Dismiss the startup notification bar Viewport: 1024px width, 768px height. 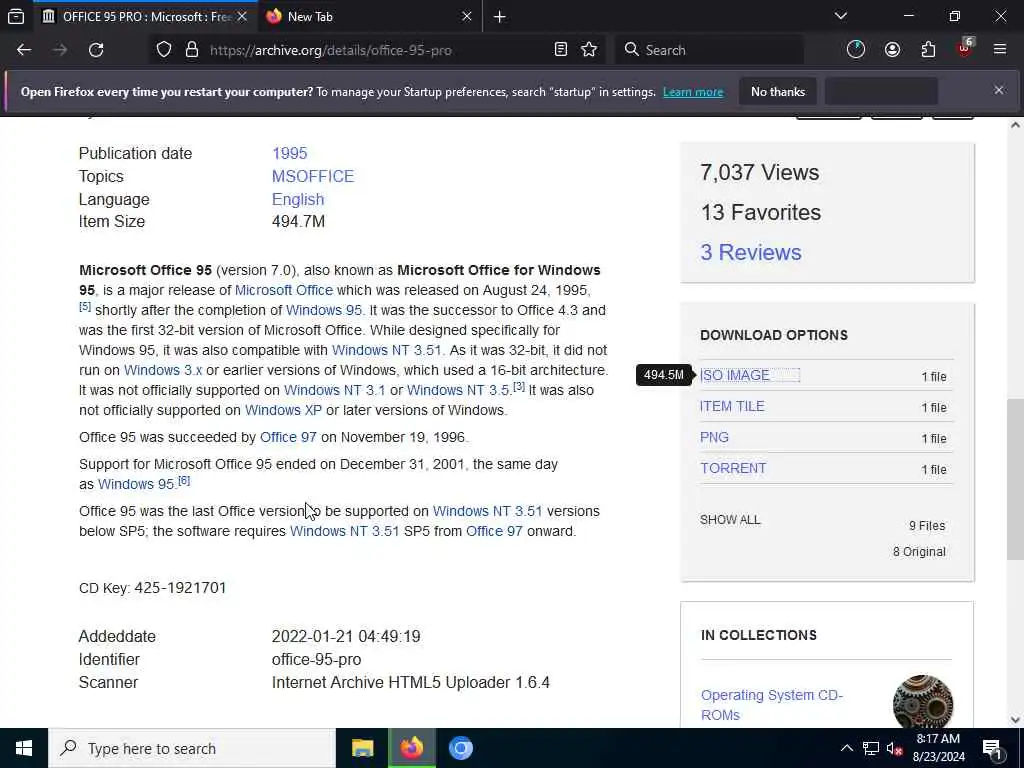[999, 90]
